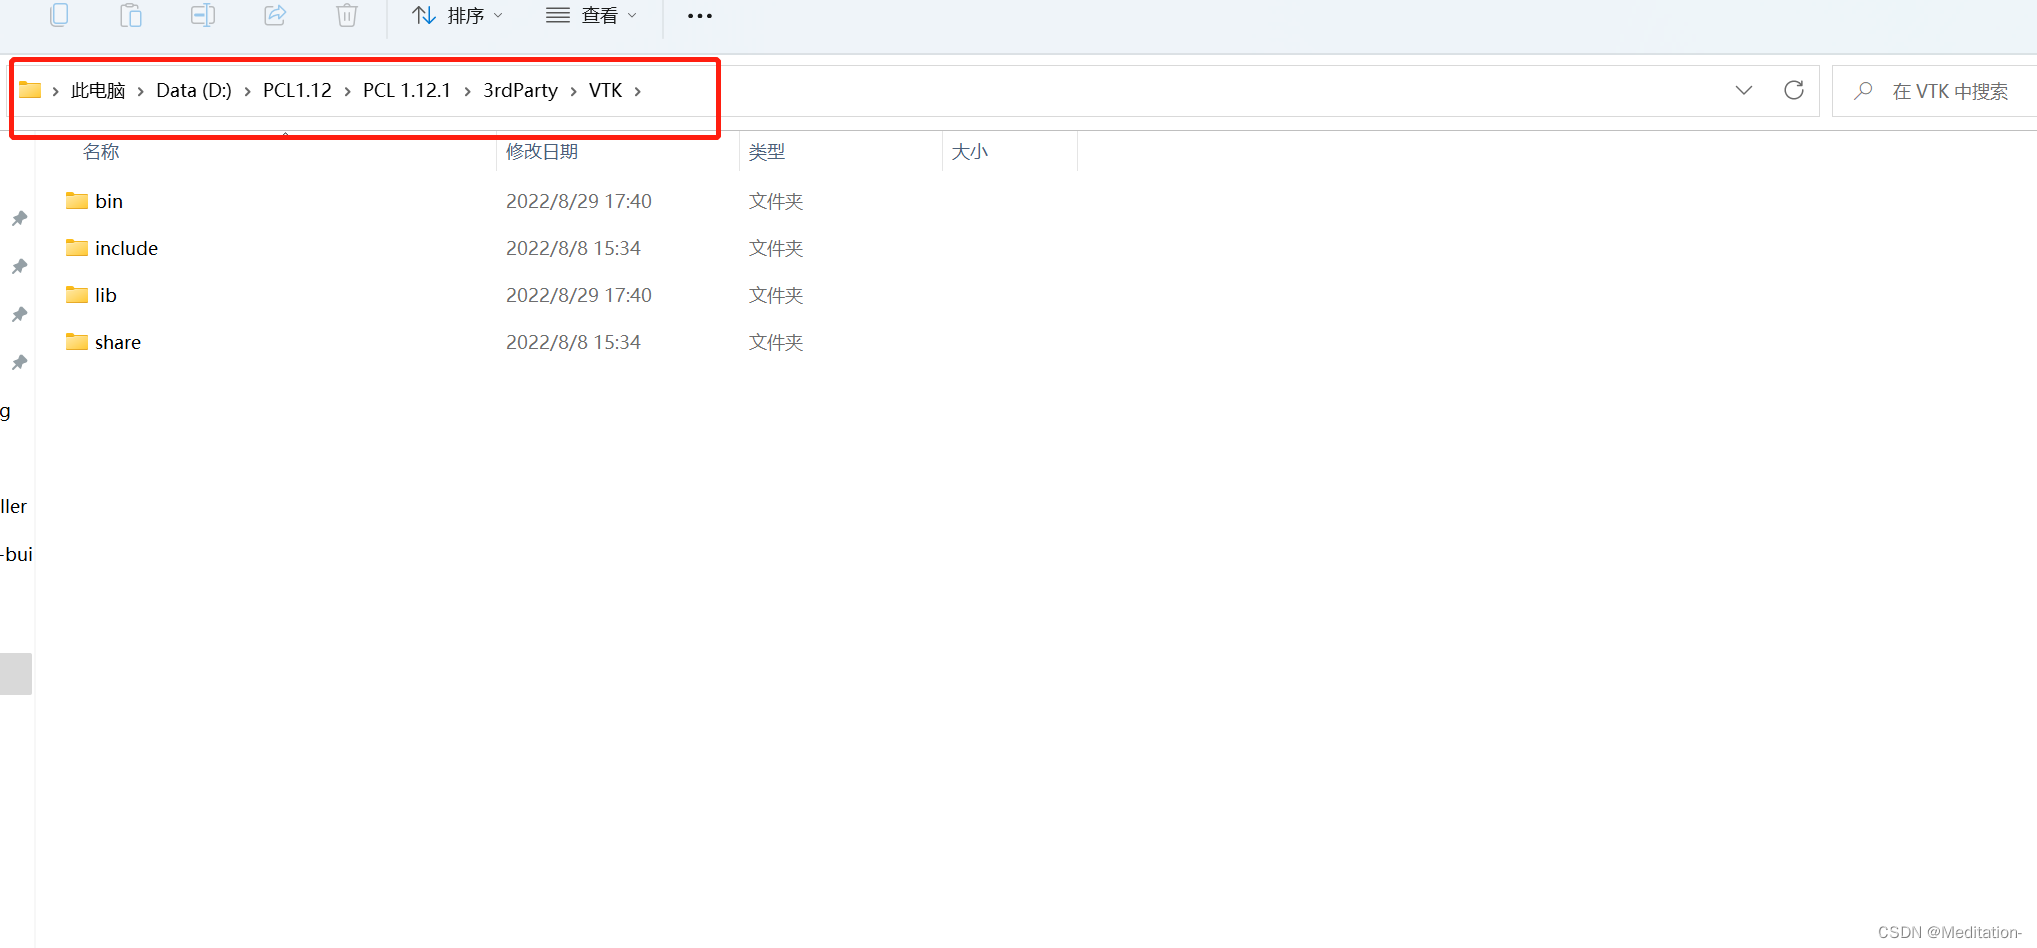This screenshot has width=2037, height=948.
Task: Expand chevron after Data (D:) breadcrumb
Action: point(247,91)
